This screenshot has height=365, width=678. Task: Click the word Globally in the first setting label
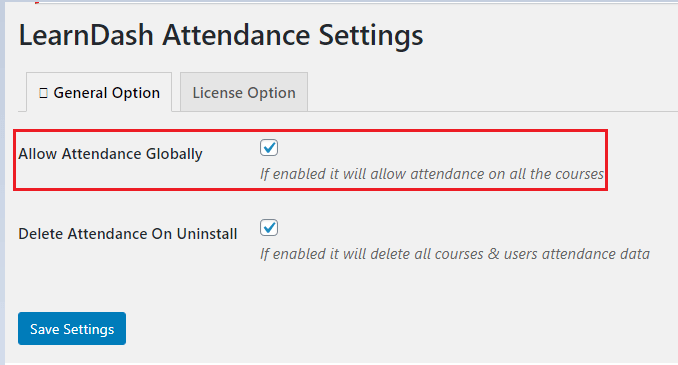click(x=174, y=154)
